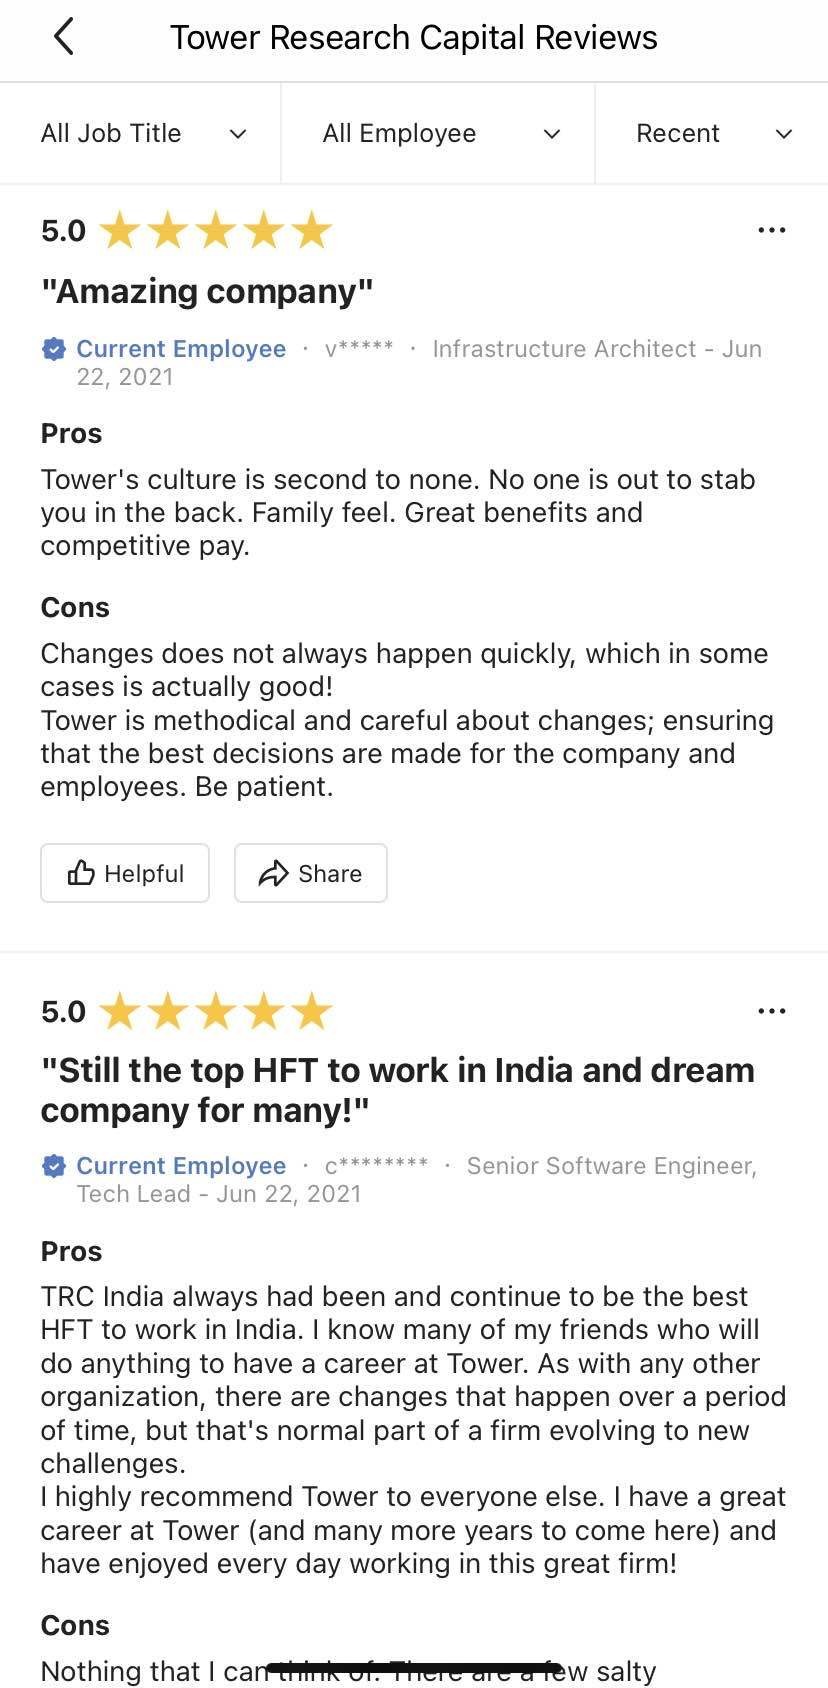Select the All Employee filter tab
Viewport: 828px width, 1688px height.
438,133
